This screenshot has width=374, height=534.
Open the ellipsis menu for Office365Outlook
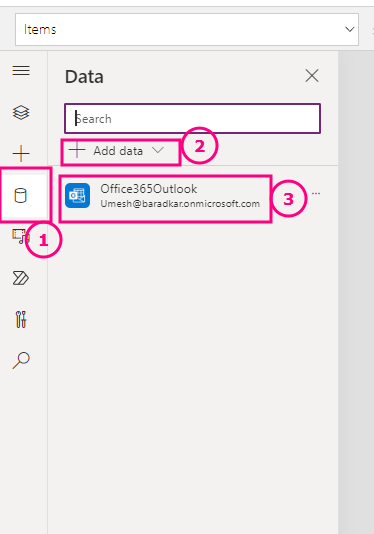pos(316,193)
